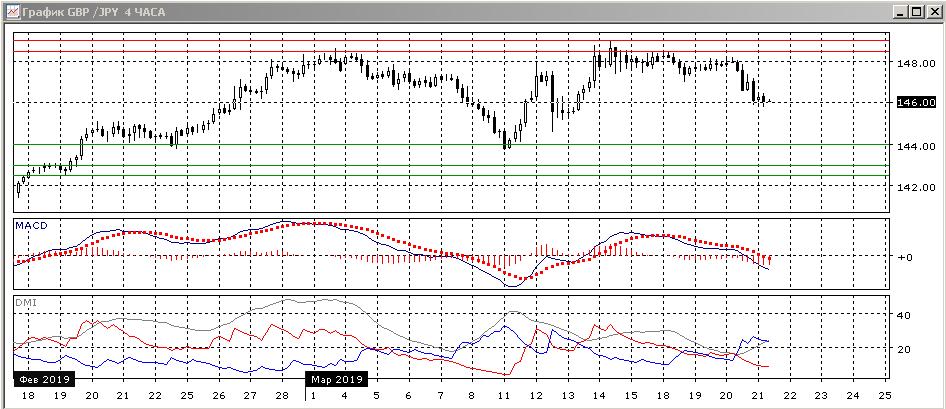The height and width of the screenshot is (409, 946).
Task: Click the DMI 40 level label
Action: pos(903,315)
